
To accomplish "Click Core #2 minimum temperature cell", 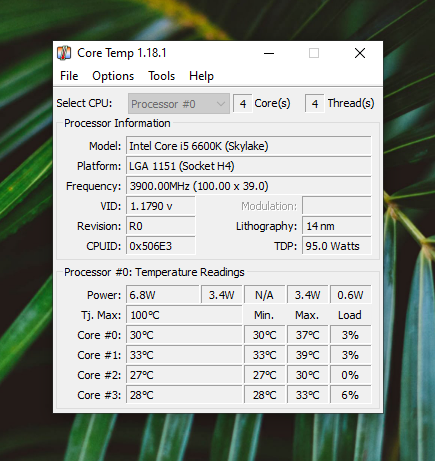I will (x=264, y=375).
